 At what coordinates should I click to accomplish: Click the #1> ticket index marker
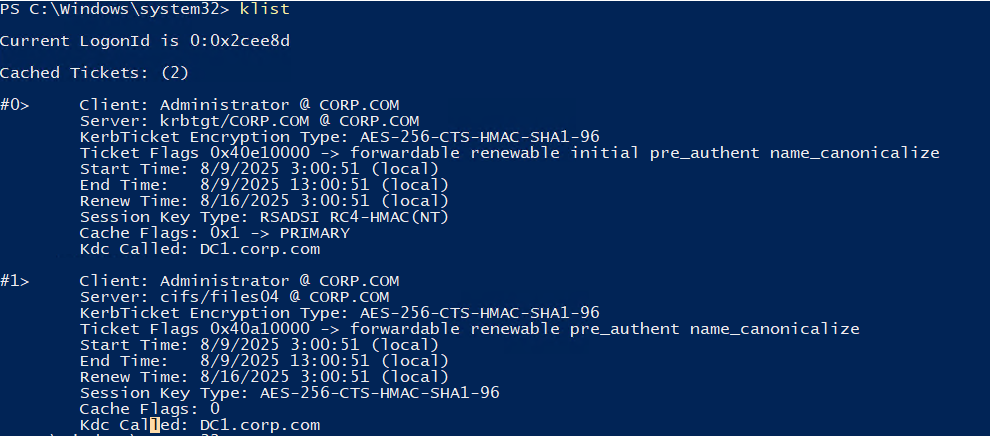tap(14, 281)
